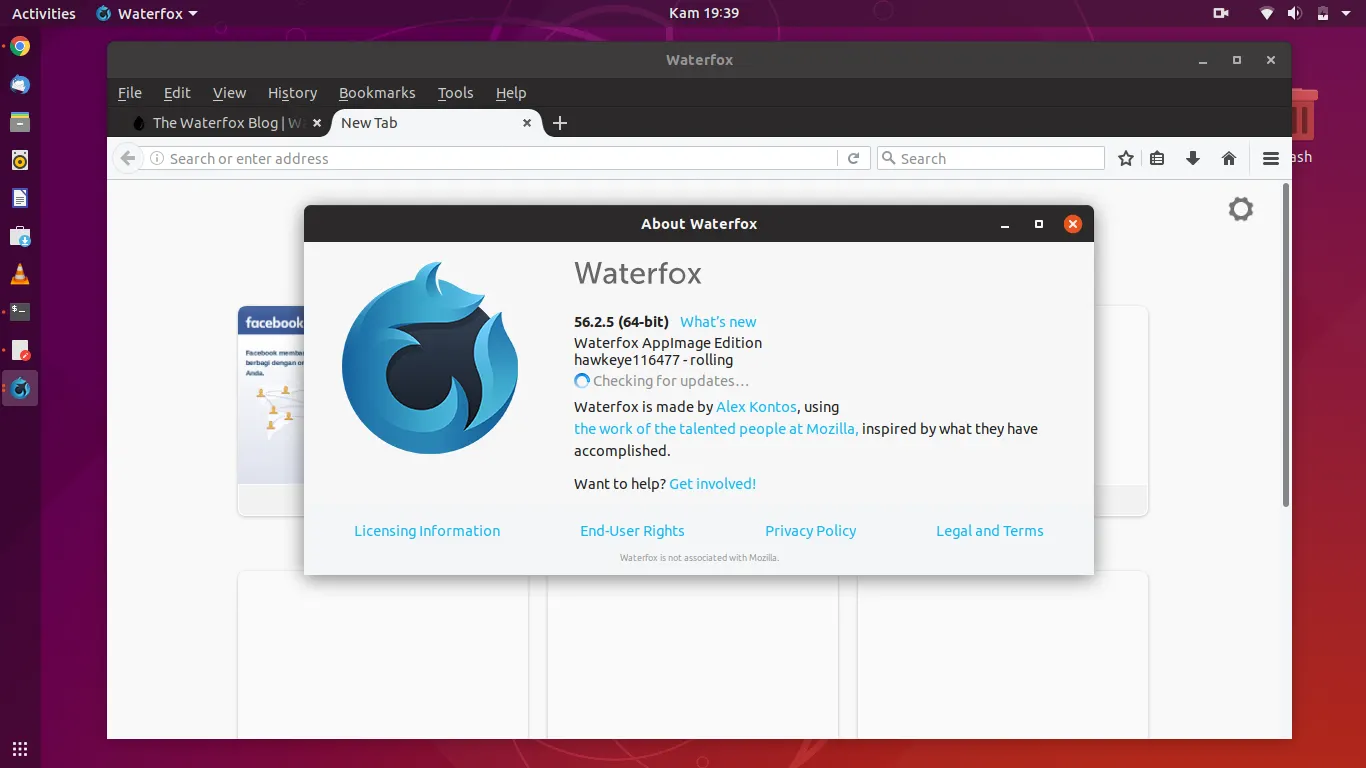This screenshot has height=768, width=1366.
Task: Go to home page icon
Action: pyautogui.click(x=1229, y=158)
